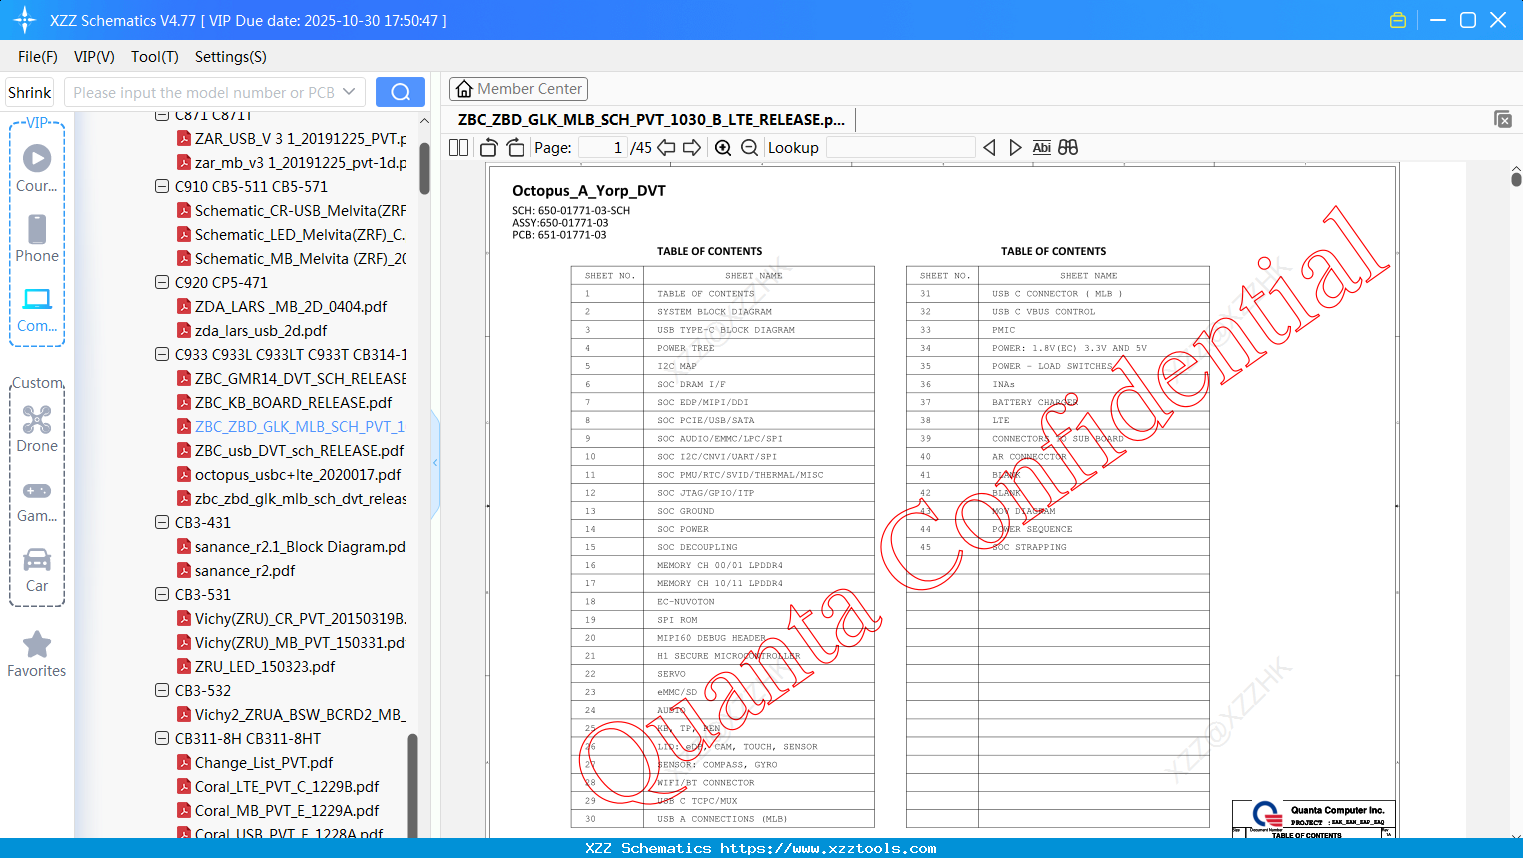Focus the model number or PCB search field
The image size is (1523, 858).
tap(204, 92)
